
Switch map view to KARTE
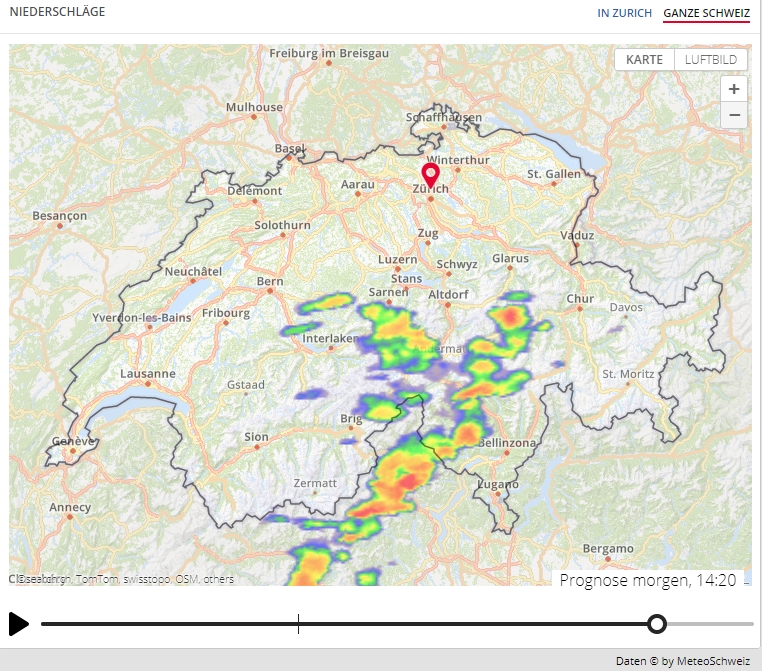click(644, 60)
